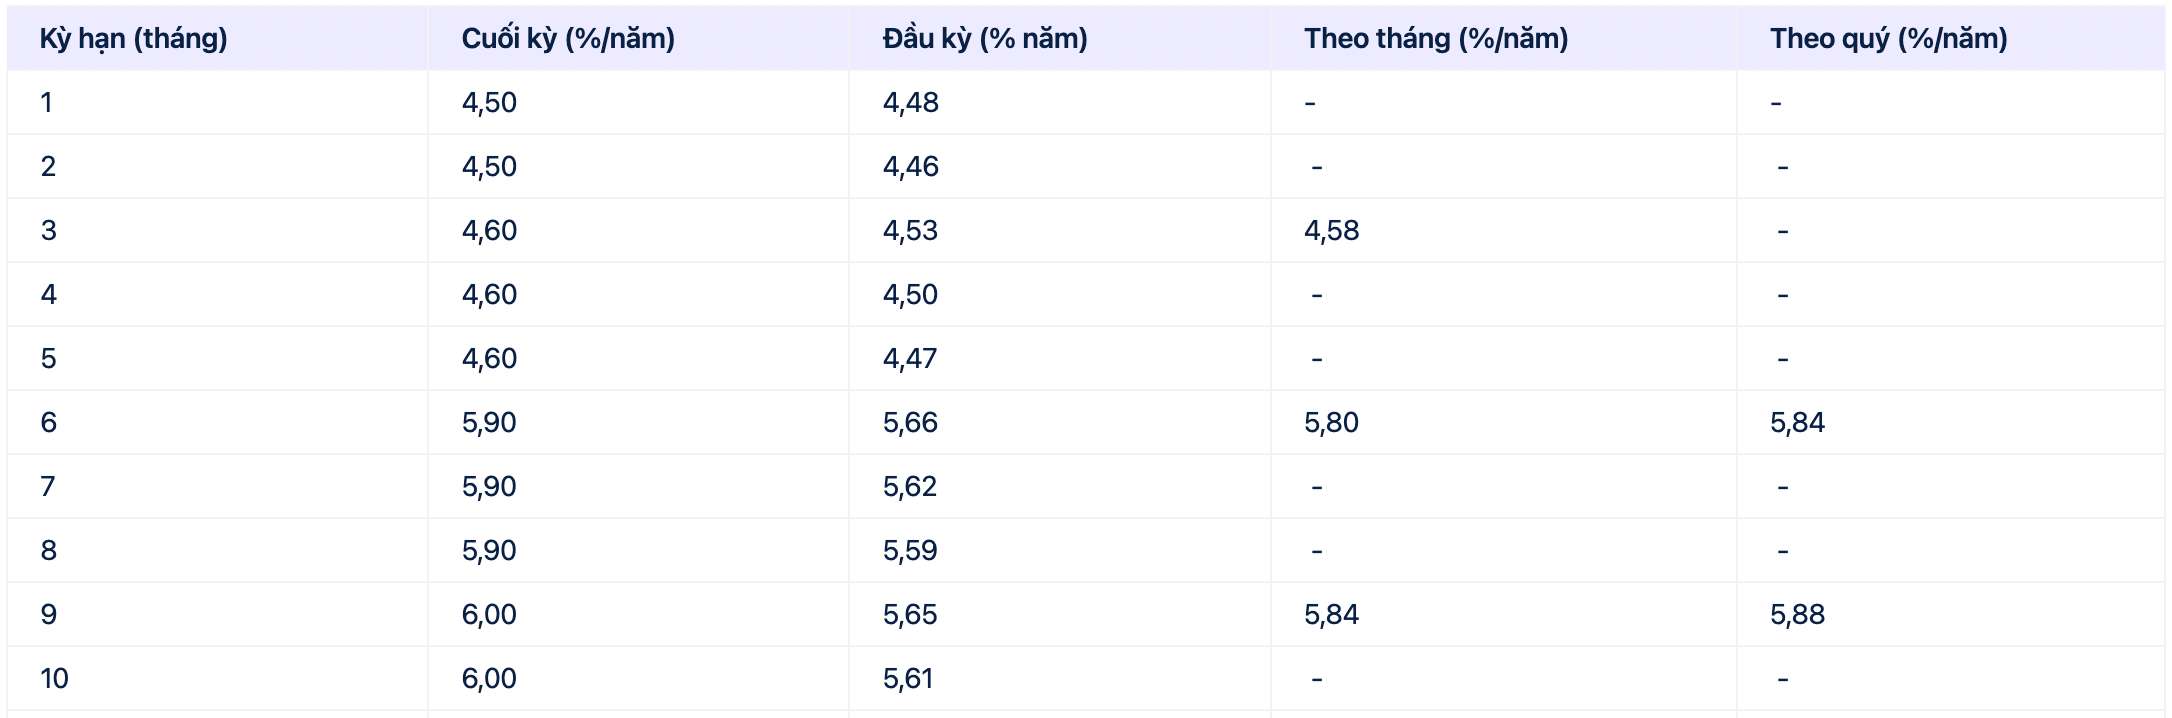Click the 5,84 monthly rate for 9 months
The image size is (2172, 718).
tap(1331, 615)
